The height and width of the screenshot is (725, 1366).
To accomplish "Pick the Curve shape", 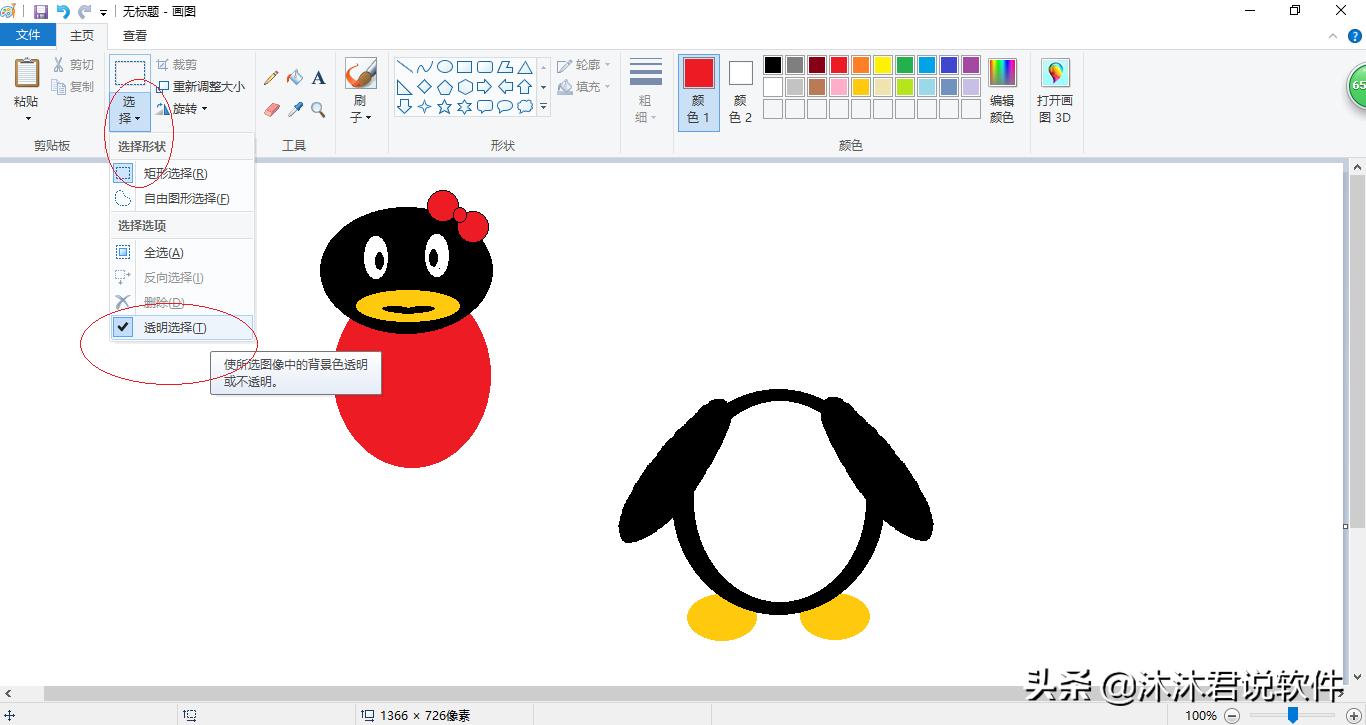I will coord(425,67).
